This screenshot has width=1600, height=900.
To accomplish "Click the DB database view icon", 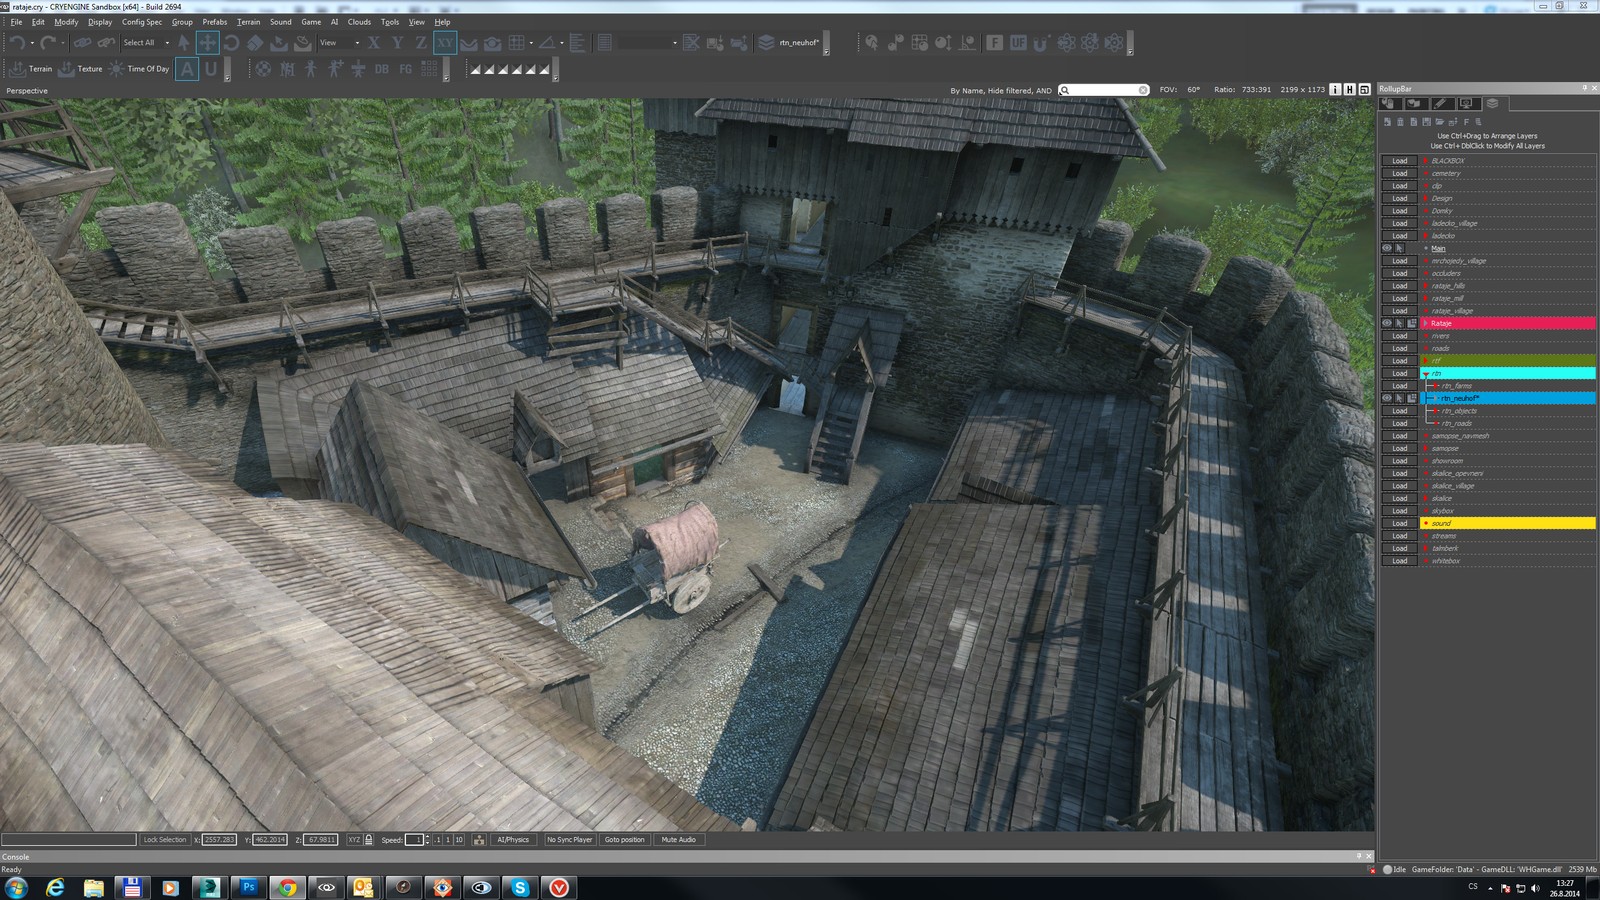I will pyautogui.click(x=381, y=69).
